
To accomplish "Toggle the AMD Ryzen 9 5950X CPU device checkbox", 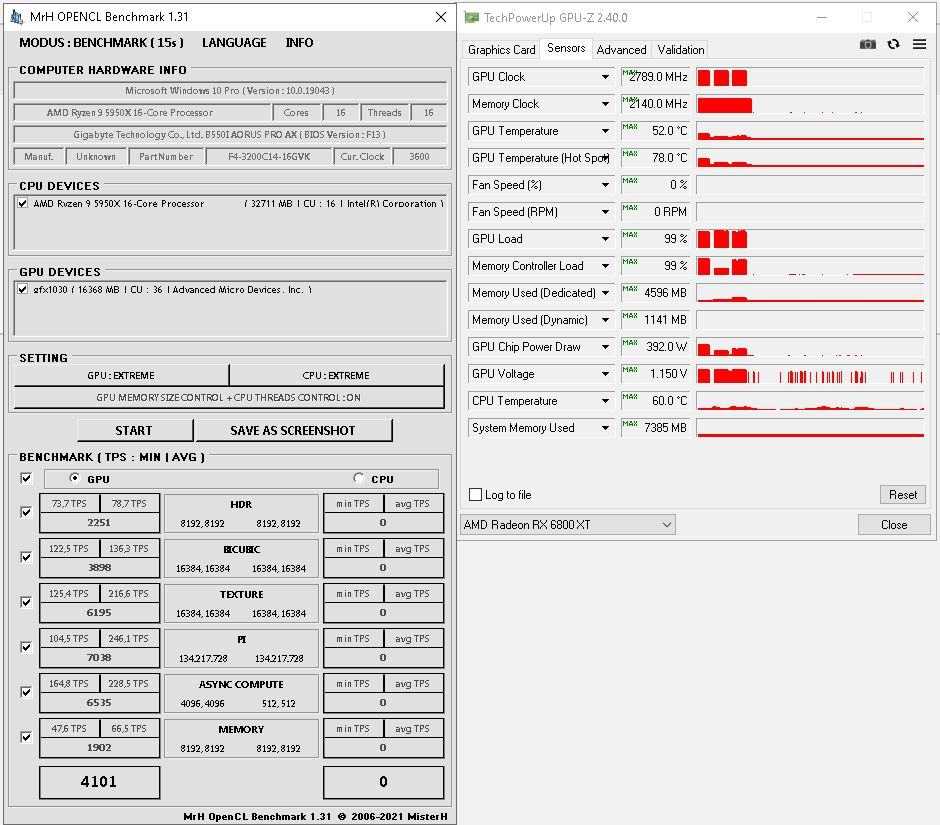I will [x=23, y=203].
